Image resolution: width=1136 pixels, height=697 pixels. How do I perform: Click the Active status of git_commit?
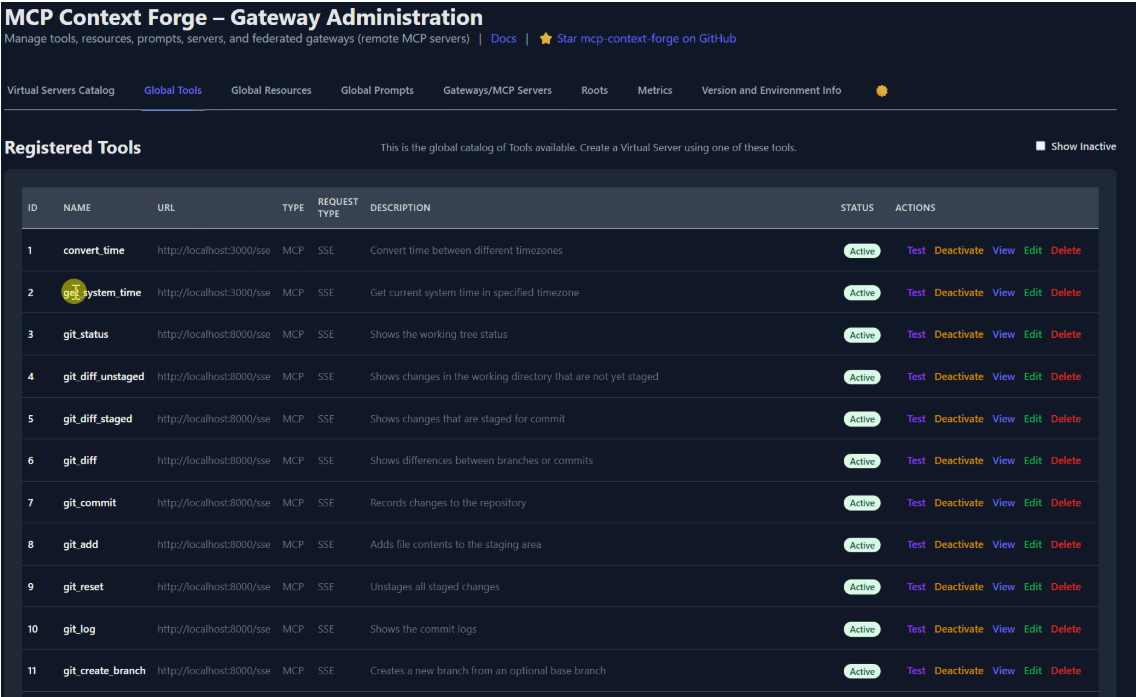(x=861, y=503)
